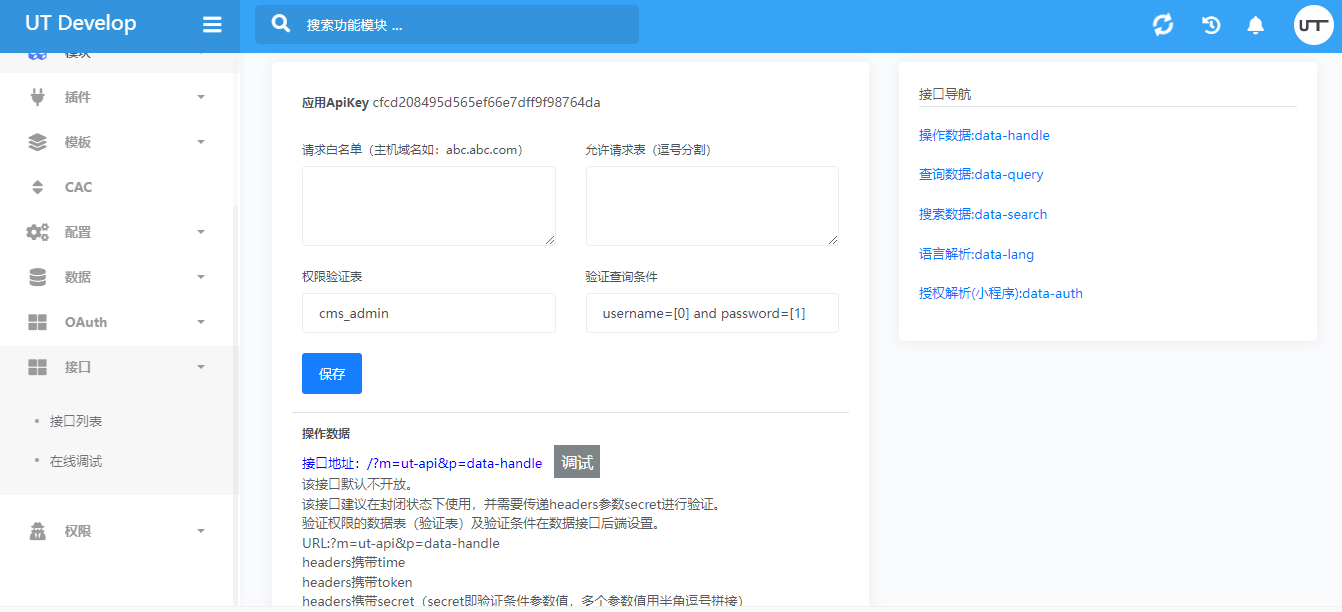This screenshot has height=612, width=1342.
Task: Select CAC in the sidebar
Action: click(78, 187)
